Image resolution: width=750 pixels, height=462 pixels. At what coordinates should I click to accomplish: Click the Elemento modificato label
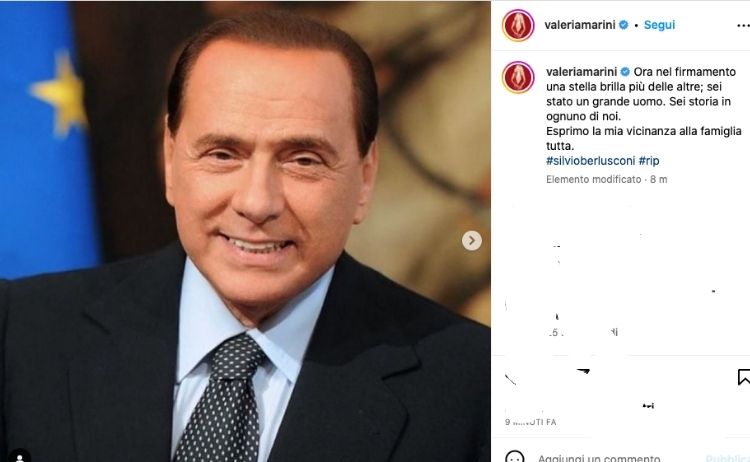click(x=593, y=179)
